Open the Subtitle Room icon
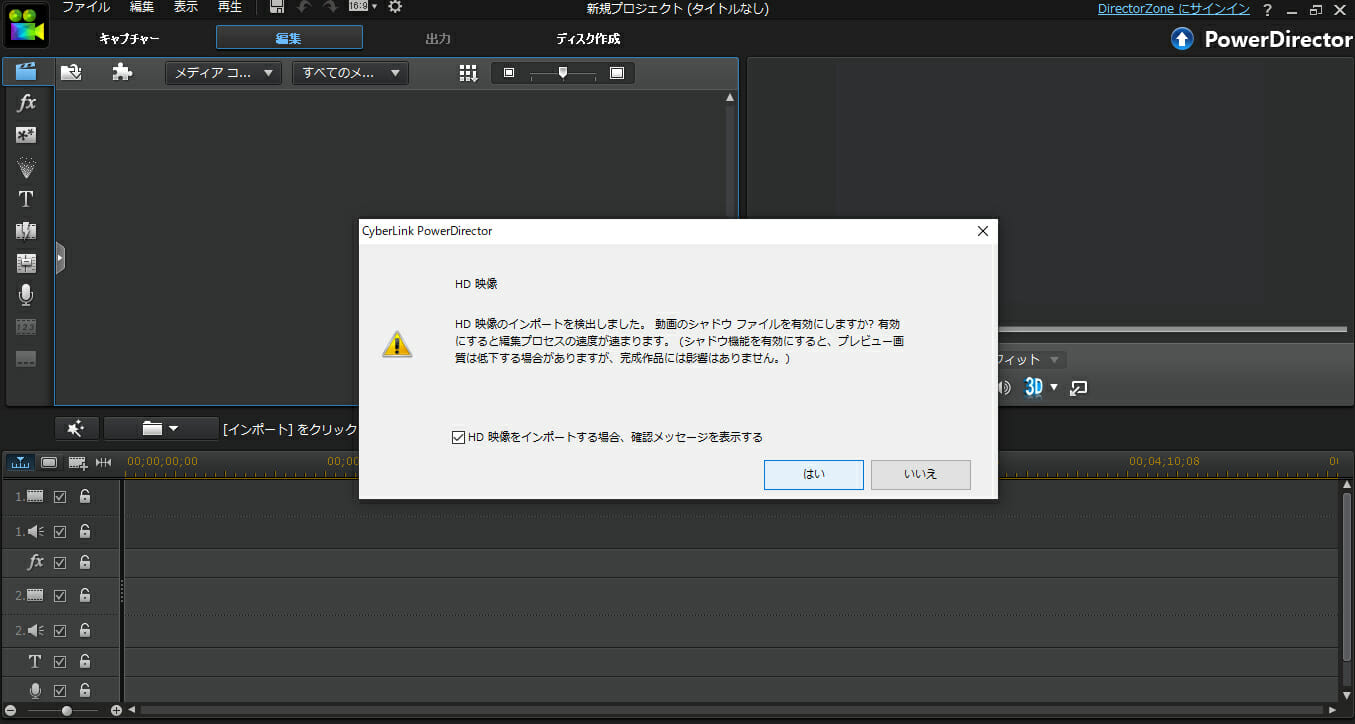1355x724 pixels. pyautogui.click(x=27, y=359)
